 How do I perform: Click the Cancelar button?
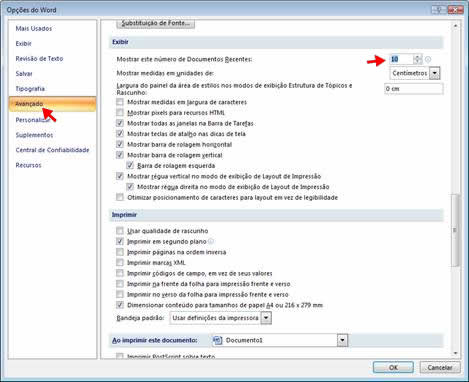(440, 367)
